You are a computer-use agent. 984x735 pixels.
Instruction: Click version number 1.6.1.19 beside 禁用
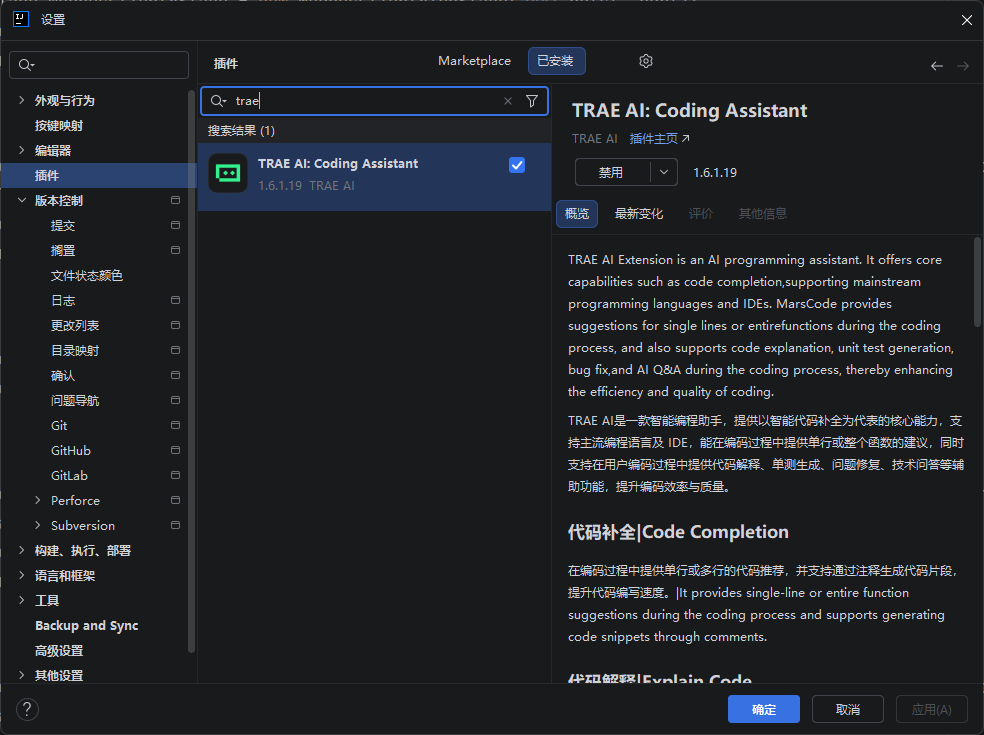pos(715,173)
